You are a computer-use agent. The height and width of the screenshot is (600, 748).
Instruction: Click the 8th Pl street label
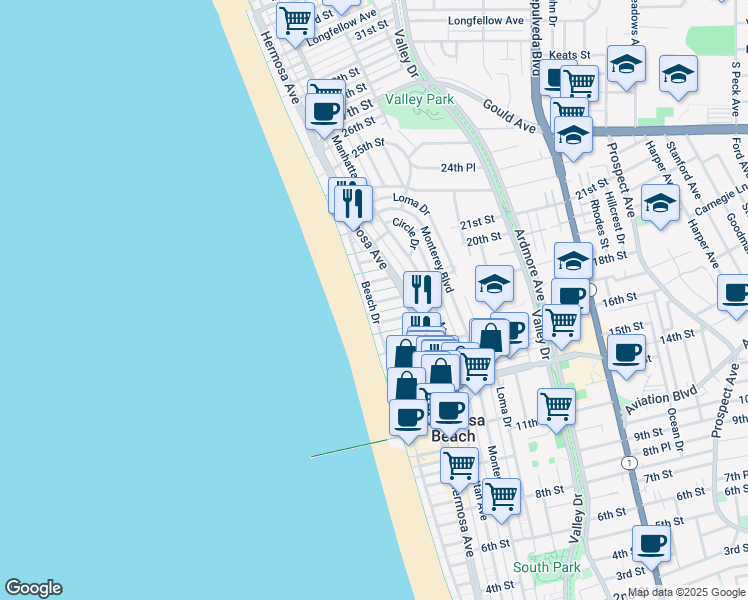coord(656,449)
